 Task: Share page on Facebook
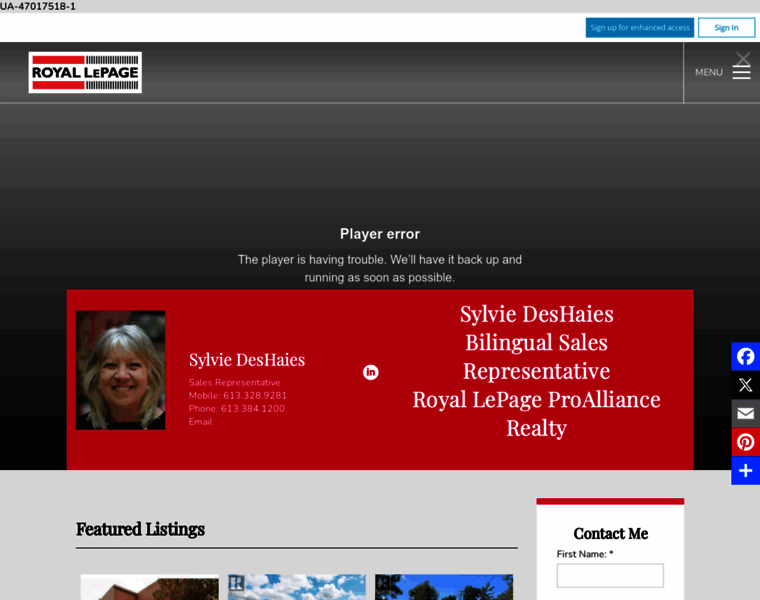[745, 357]
